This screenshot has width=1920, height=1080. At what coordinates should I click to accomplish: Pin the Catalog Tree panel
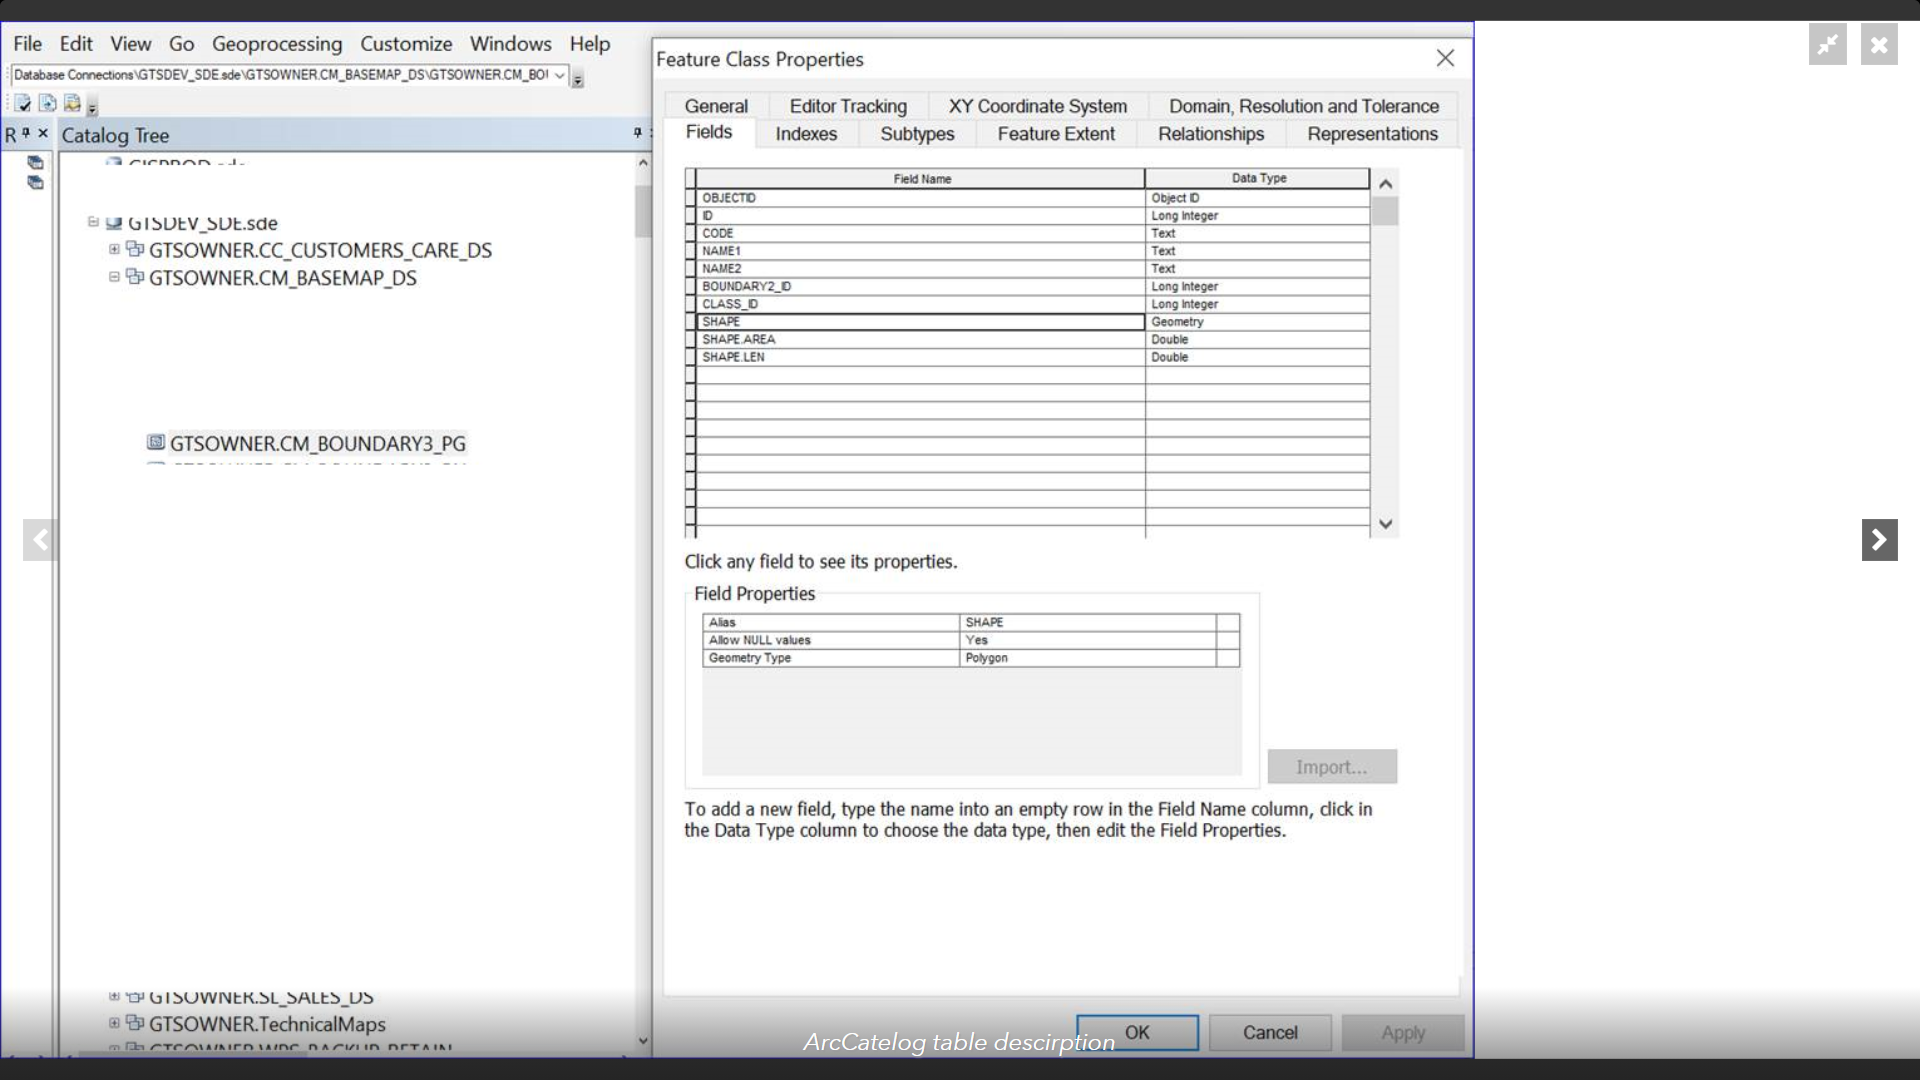[x=637, y=133]
